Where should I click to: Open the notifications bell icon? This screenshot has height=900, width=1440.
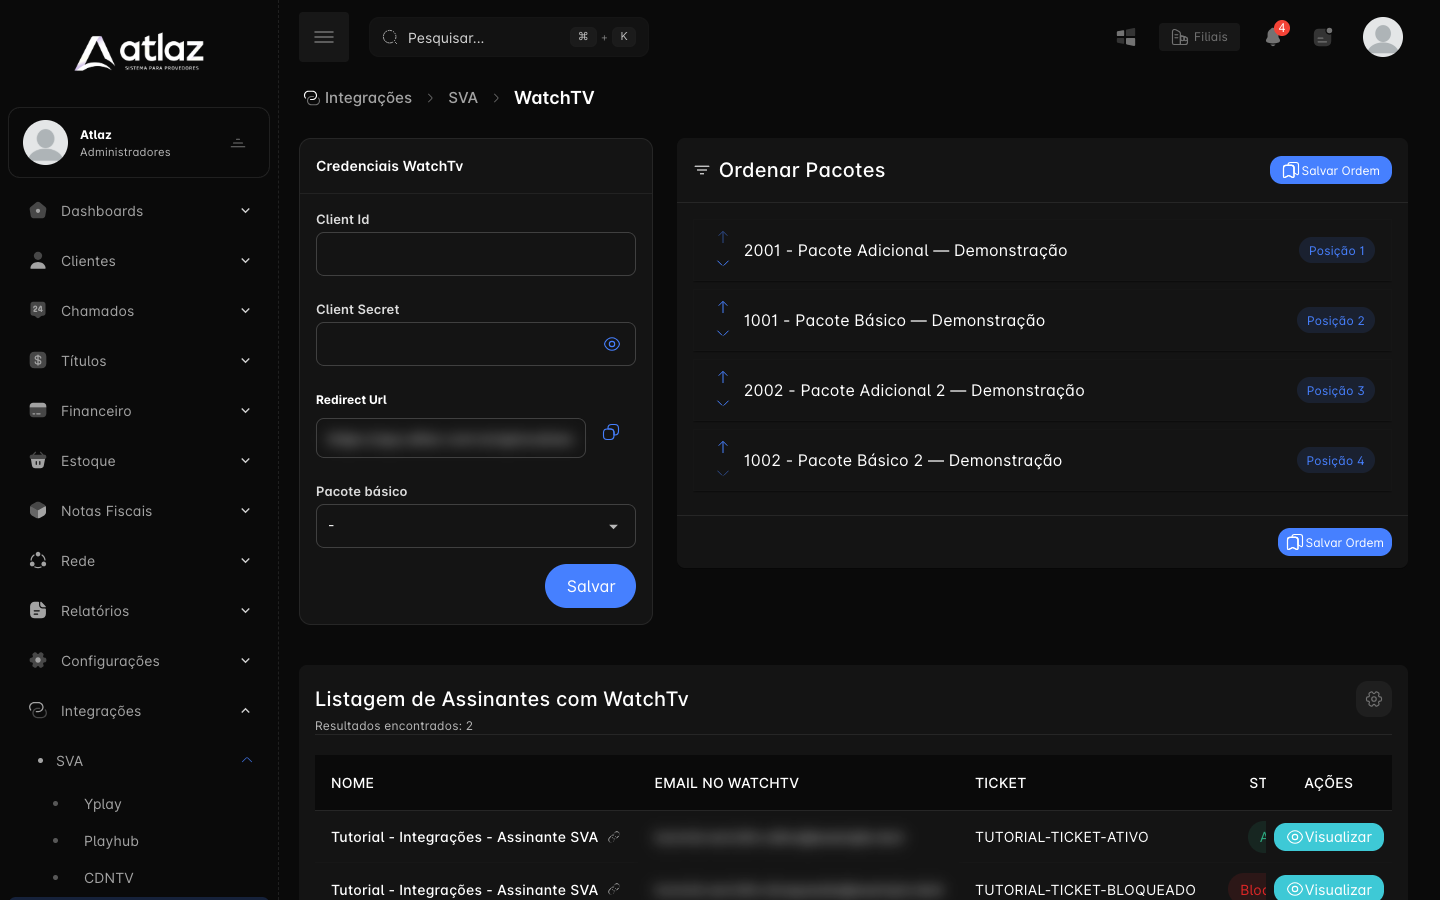pyautogui.click(x=1272, y=37)
